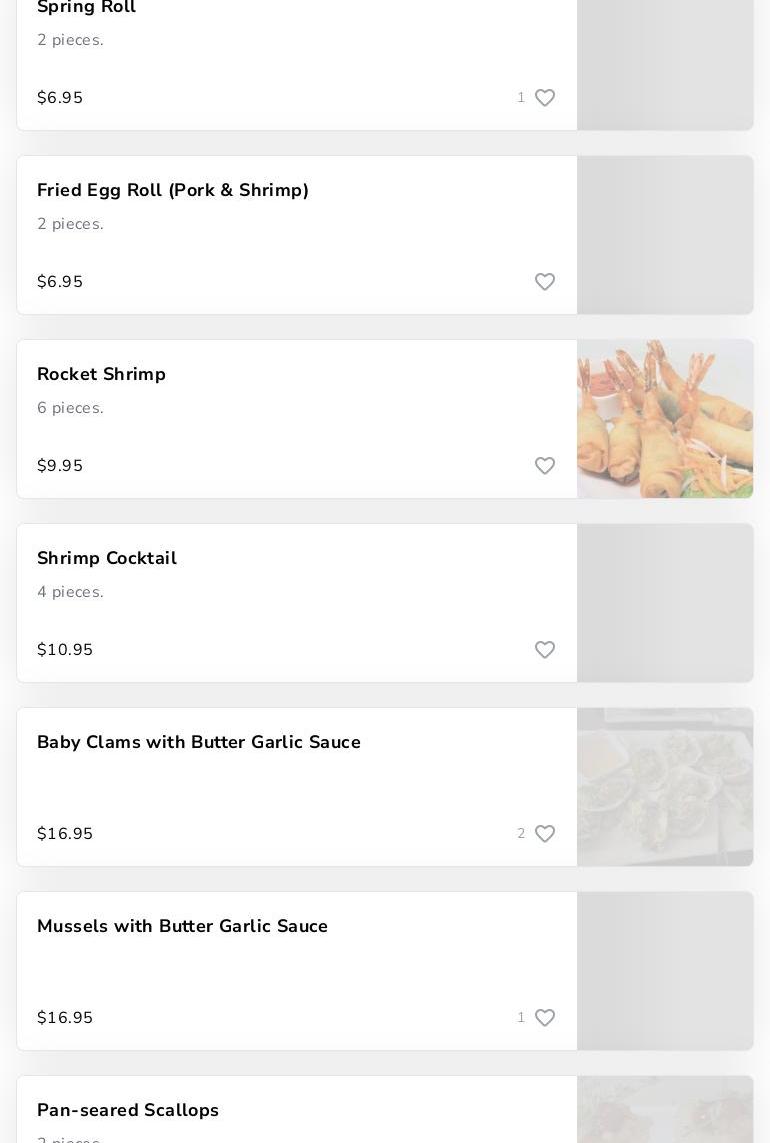Like the Spring Roll item with heart icon
Viewport: 770px width, 1143px height.
tap(545, 98)
